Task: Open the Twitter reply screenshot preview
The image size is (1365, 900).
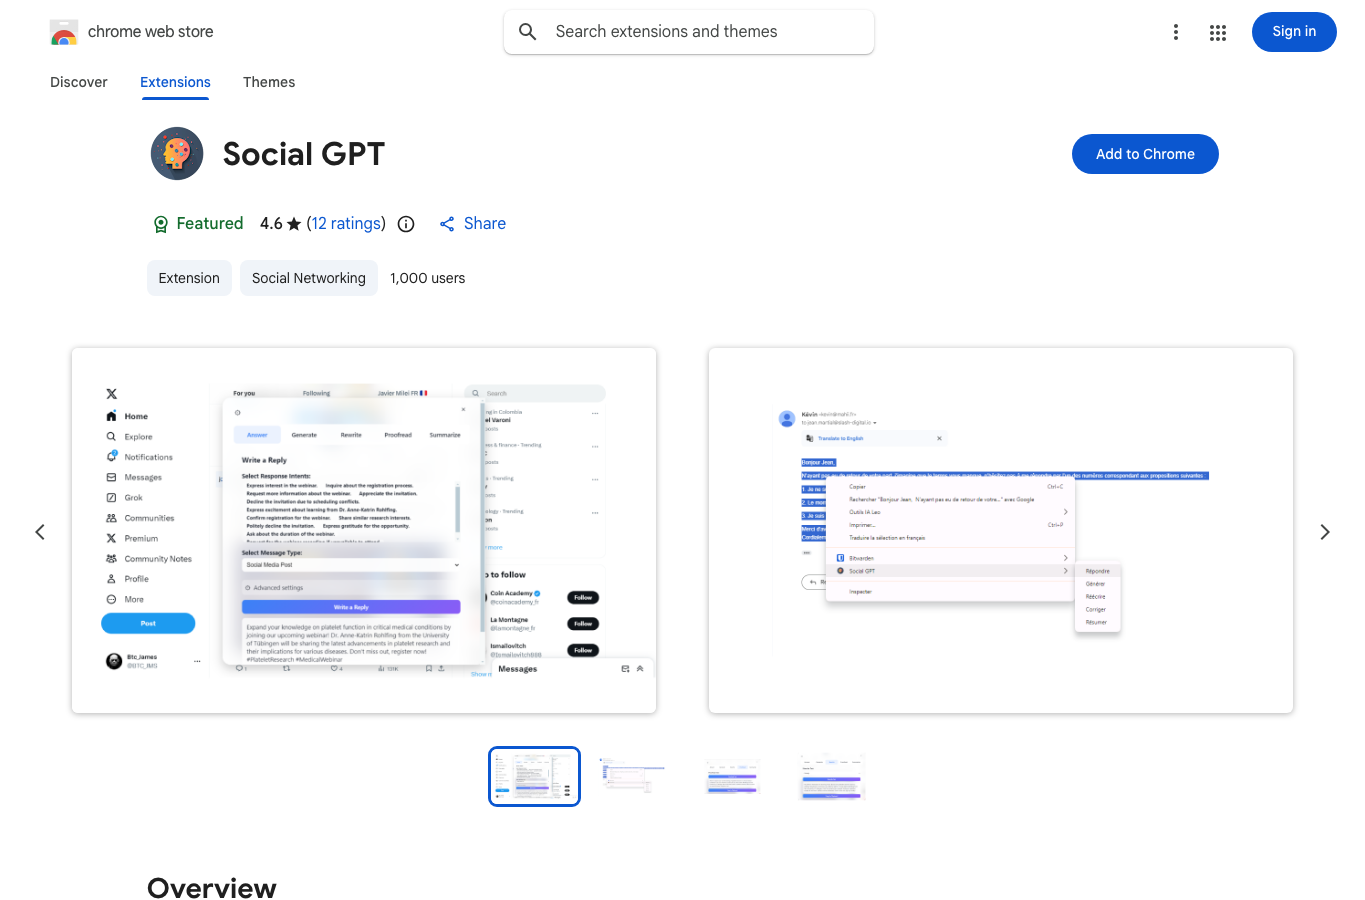Action: (x=364, y=530)
